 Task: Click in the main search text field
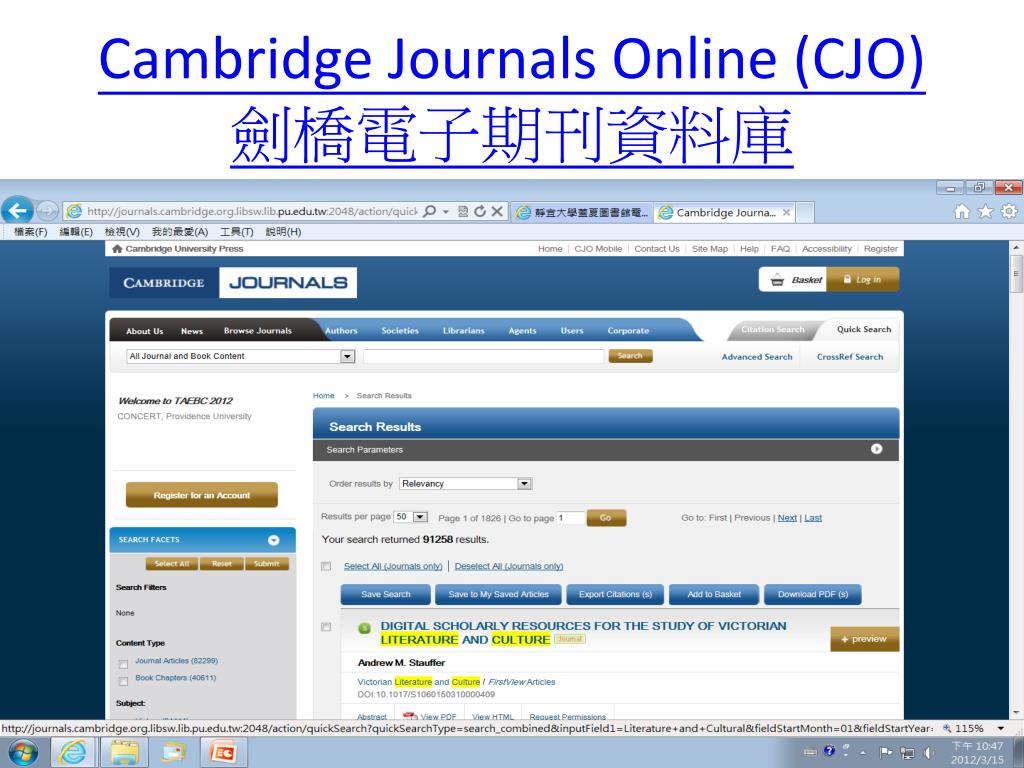click(484, 357)
